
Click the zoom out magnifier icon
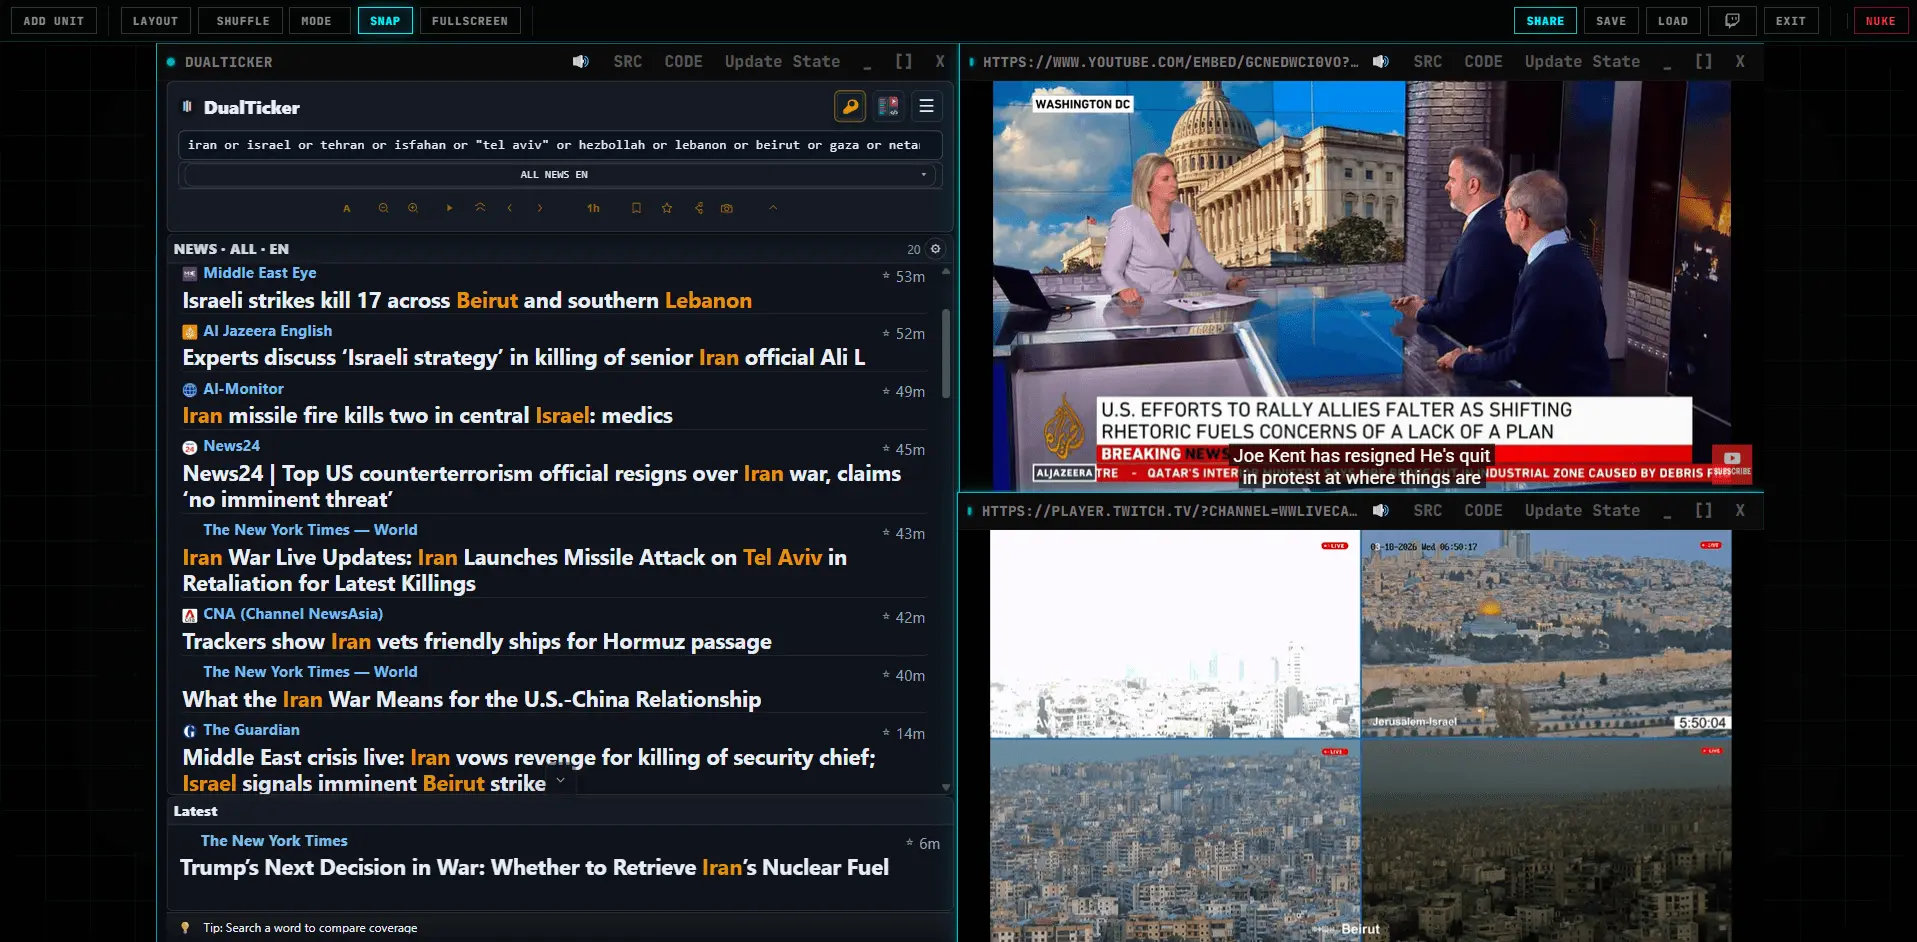(383, 208)
